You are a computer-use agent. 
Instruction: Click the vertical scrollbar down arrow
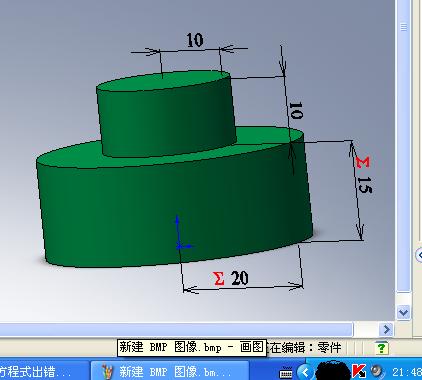(403, 313)
